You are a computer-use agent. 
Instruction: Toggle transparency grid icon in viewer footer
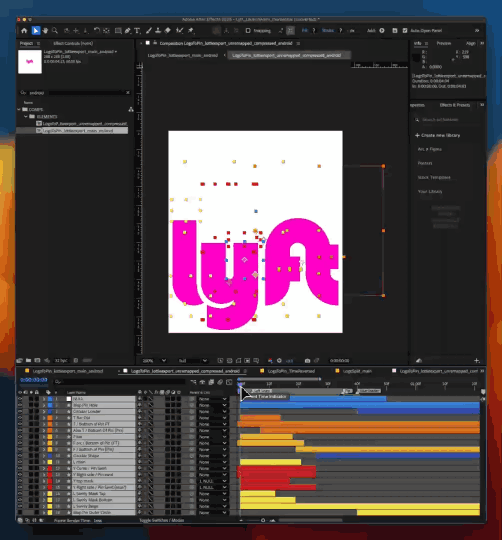(x=230, y=361)
